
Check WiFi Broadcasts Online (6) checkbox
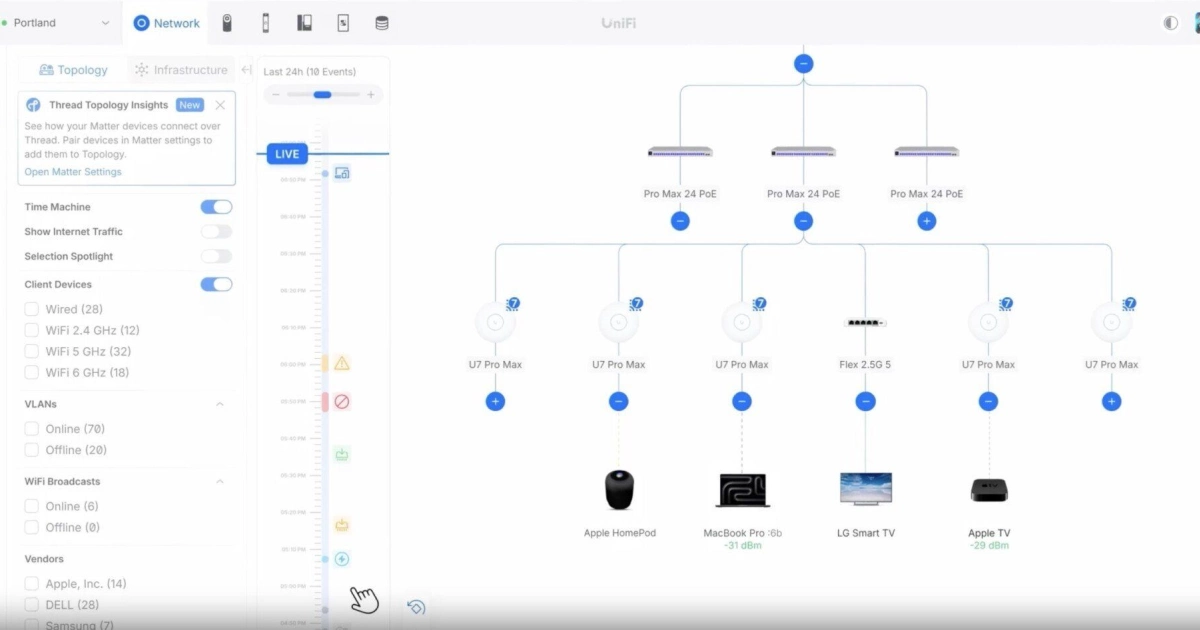point(32,506)
